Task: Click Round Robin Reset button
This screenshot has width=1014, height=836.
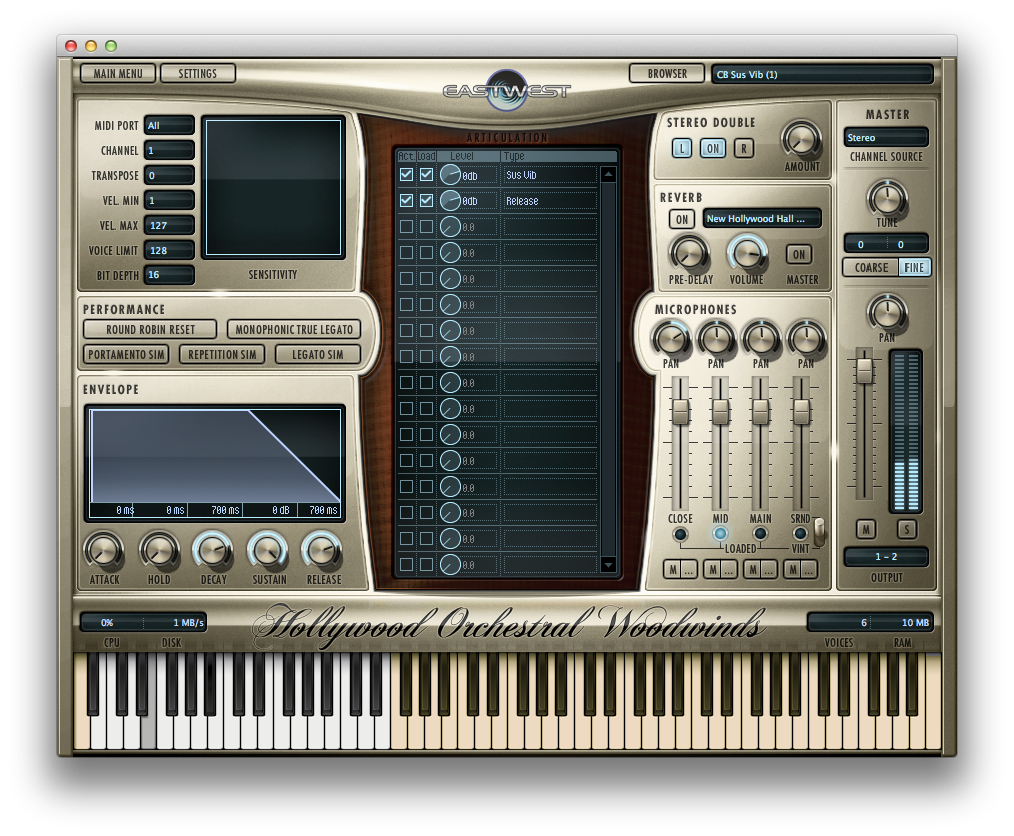Action: pos(150,330)
